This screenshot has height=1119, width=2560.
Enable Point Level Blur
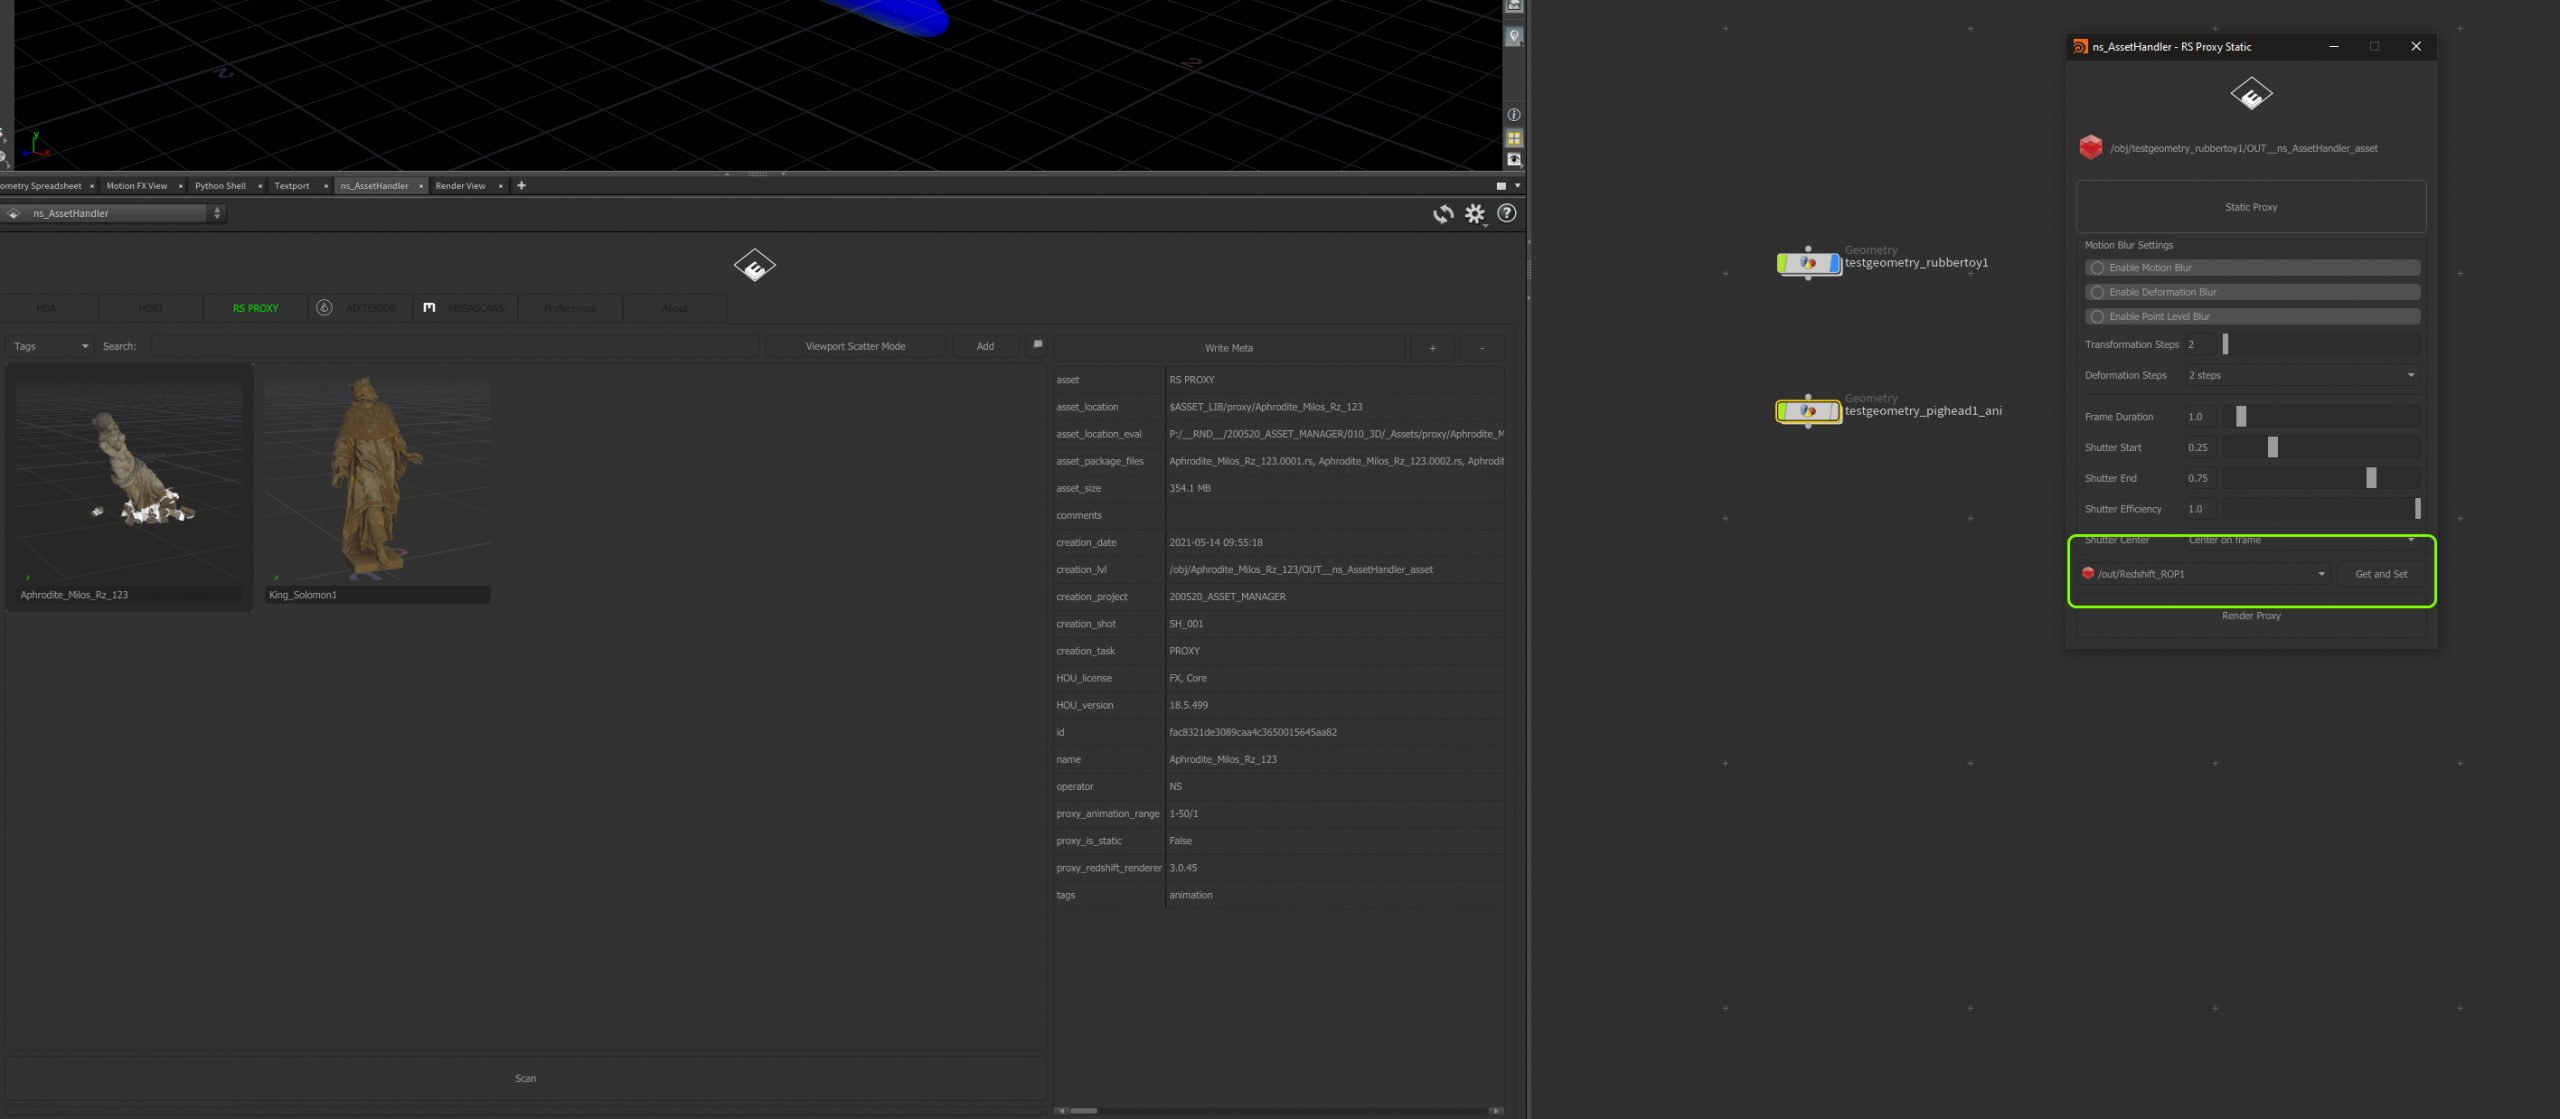point(2097,316)
